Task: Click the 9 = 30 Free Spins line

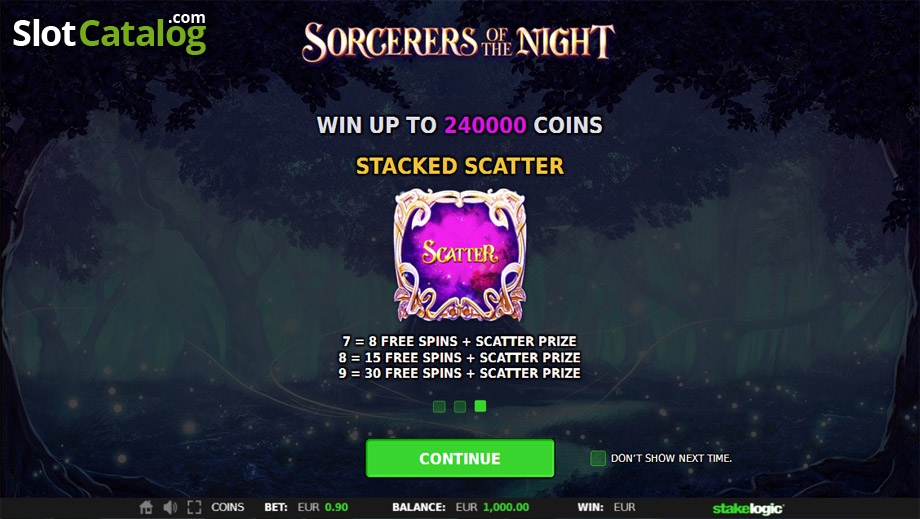Action: pos(459,373)
